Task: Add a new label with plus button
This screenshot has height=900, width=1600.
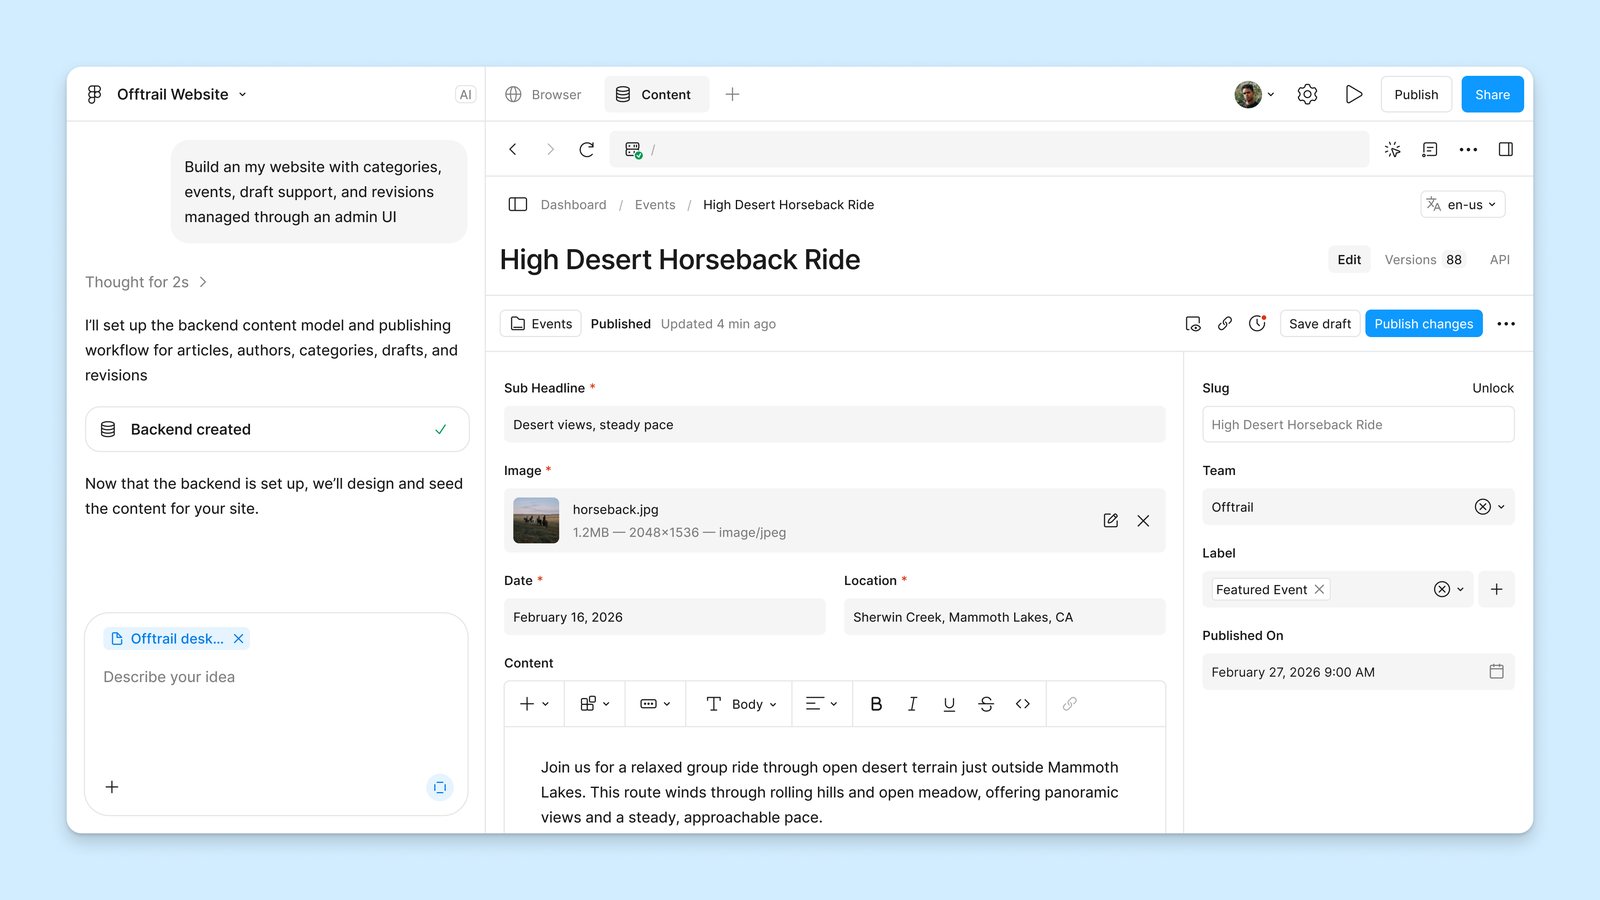Action: (1496, 589)
